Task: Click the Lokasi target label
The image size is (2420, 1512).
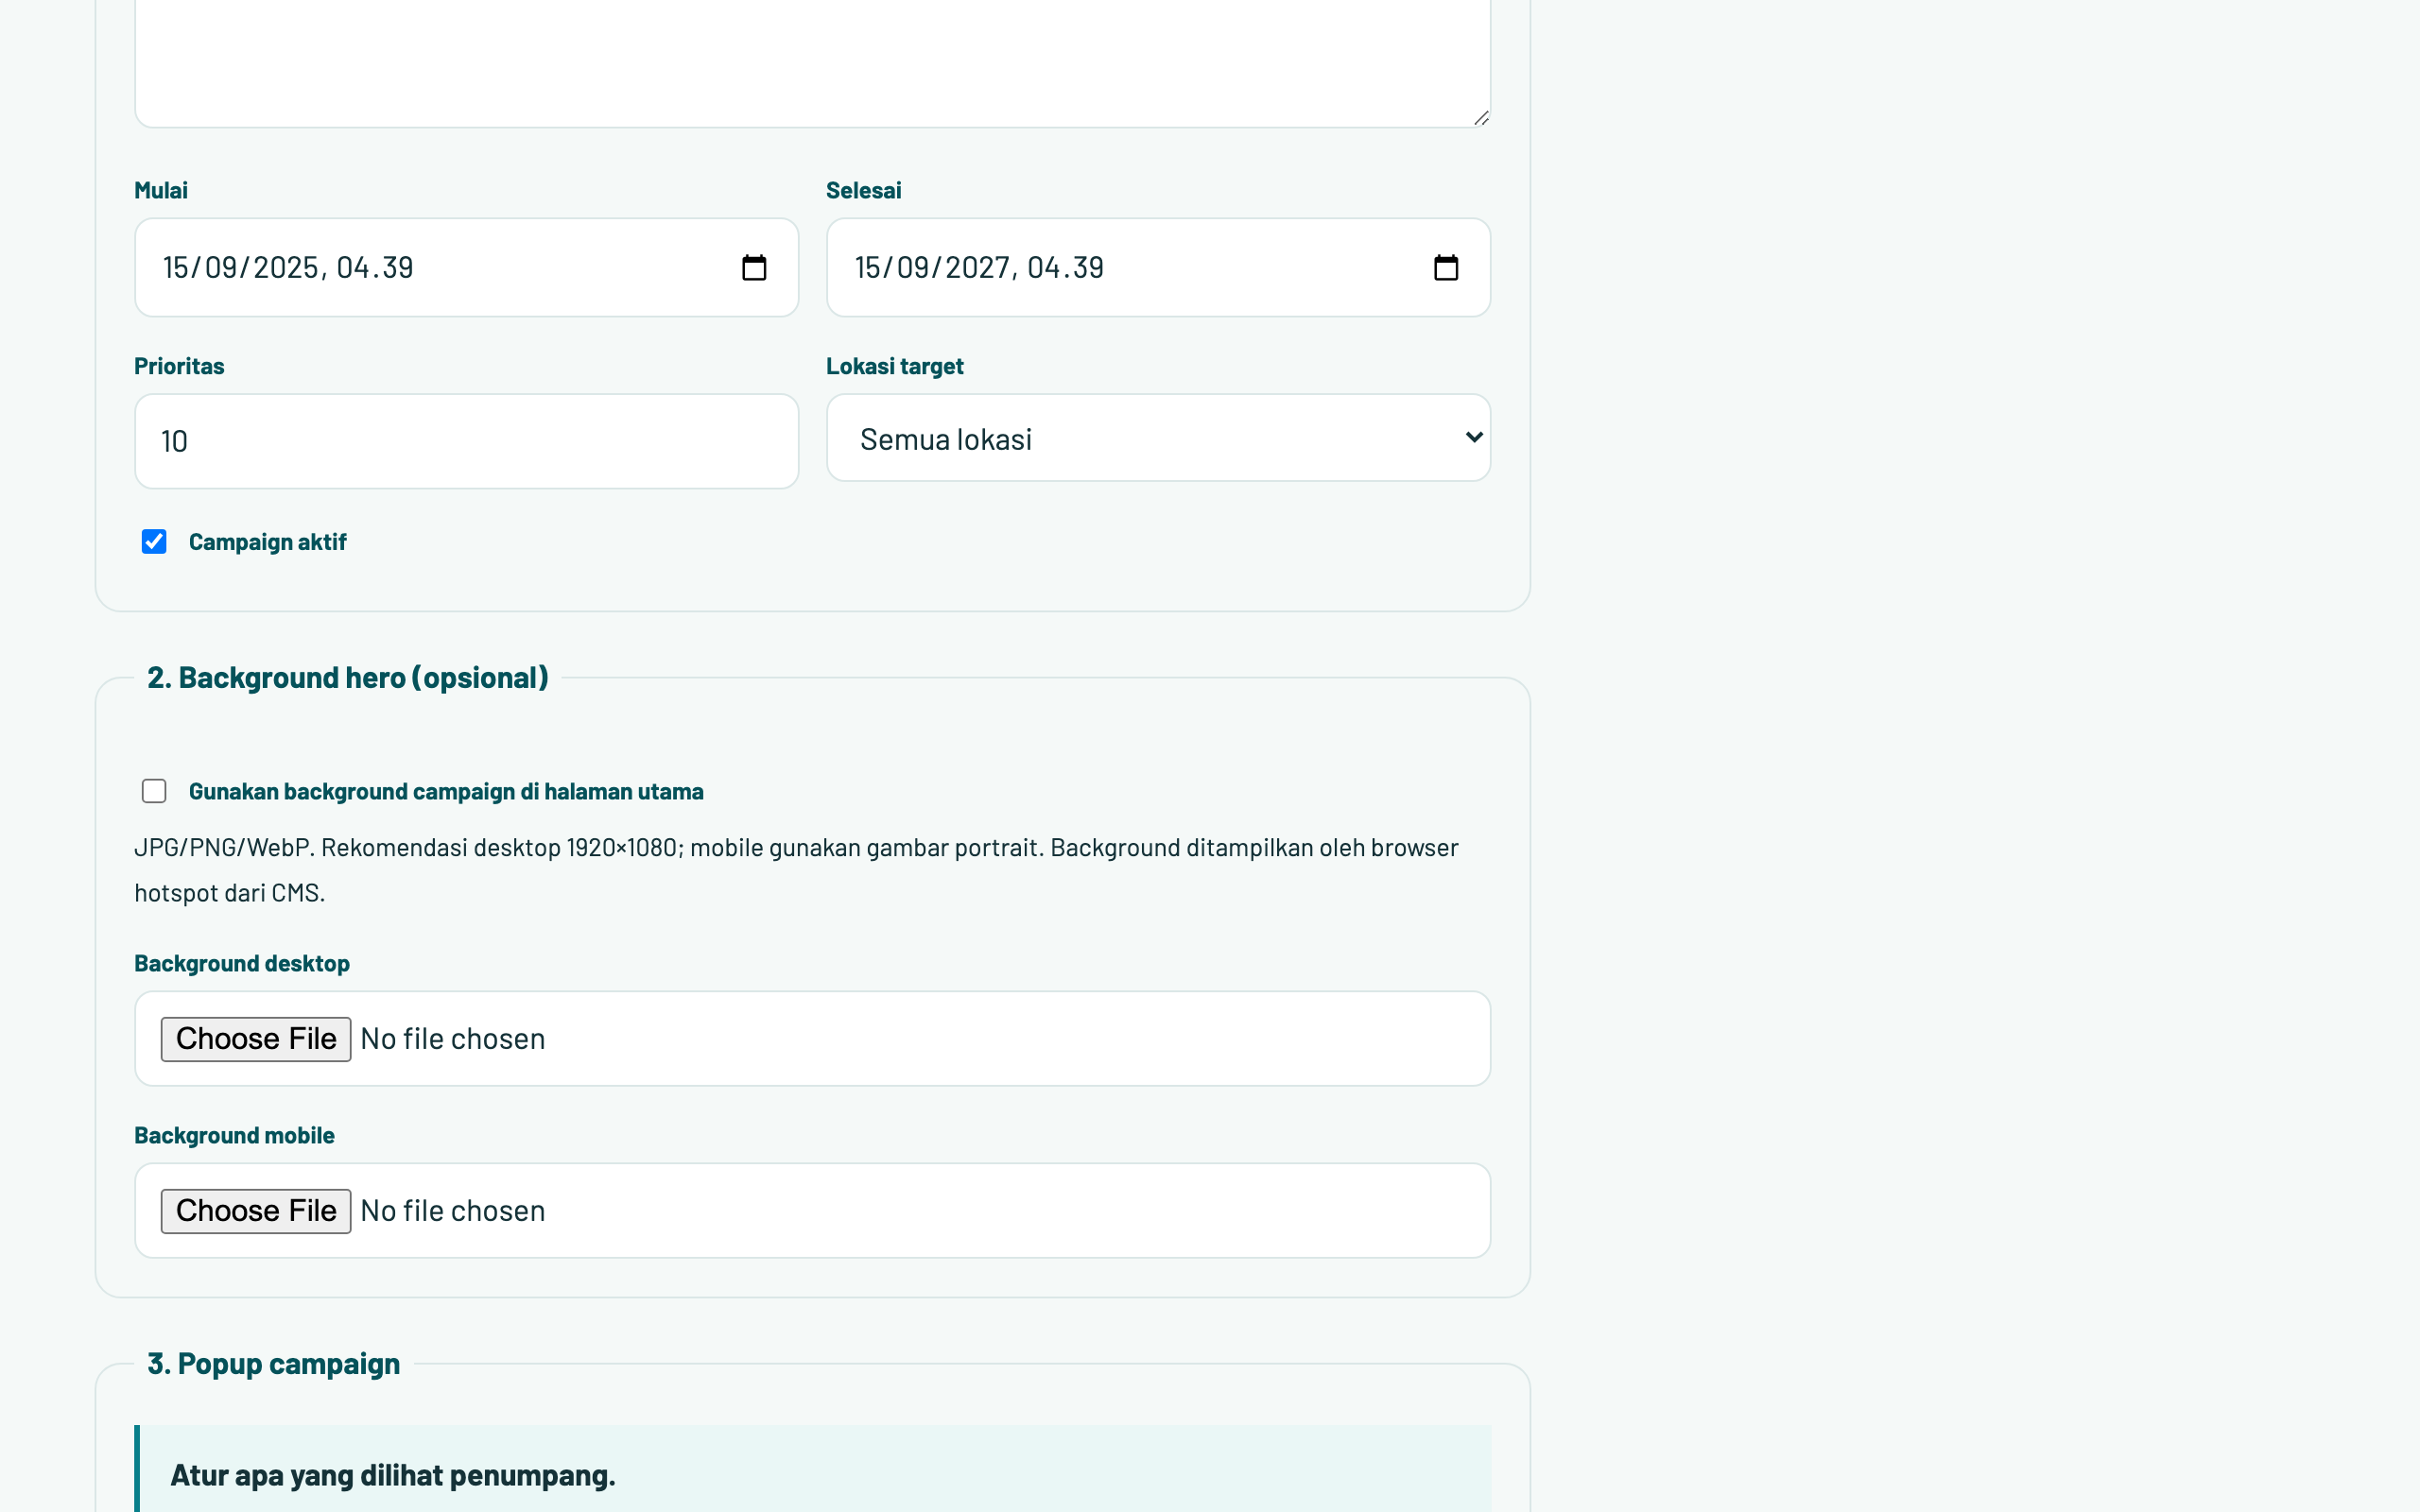Action: 894,366
